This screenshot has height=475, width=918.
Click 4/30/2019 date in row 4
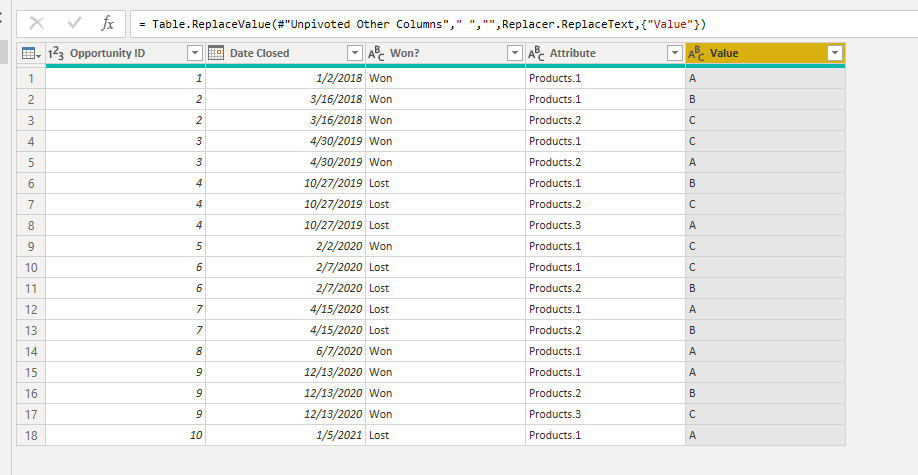point(286,141)
